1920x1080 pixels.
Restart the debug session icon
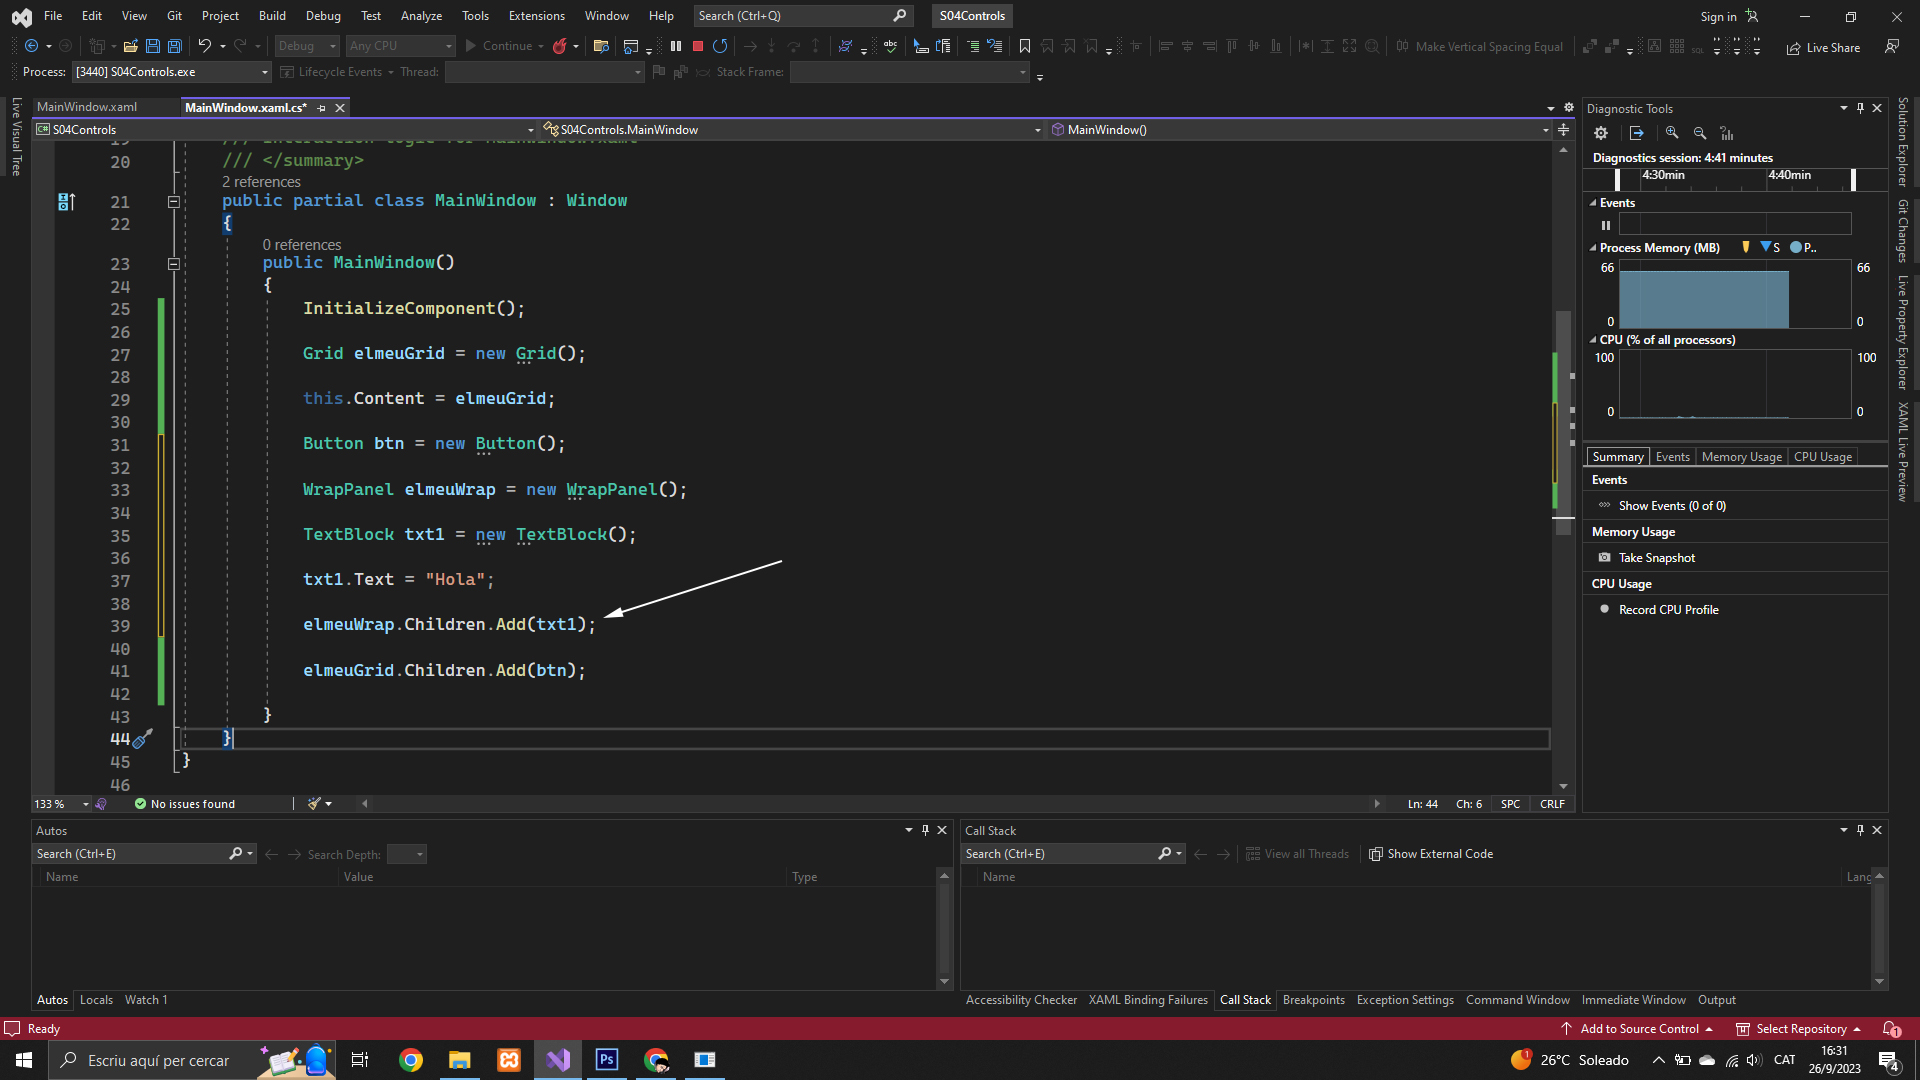coord(720,46)
